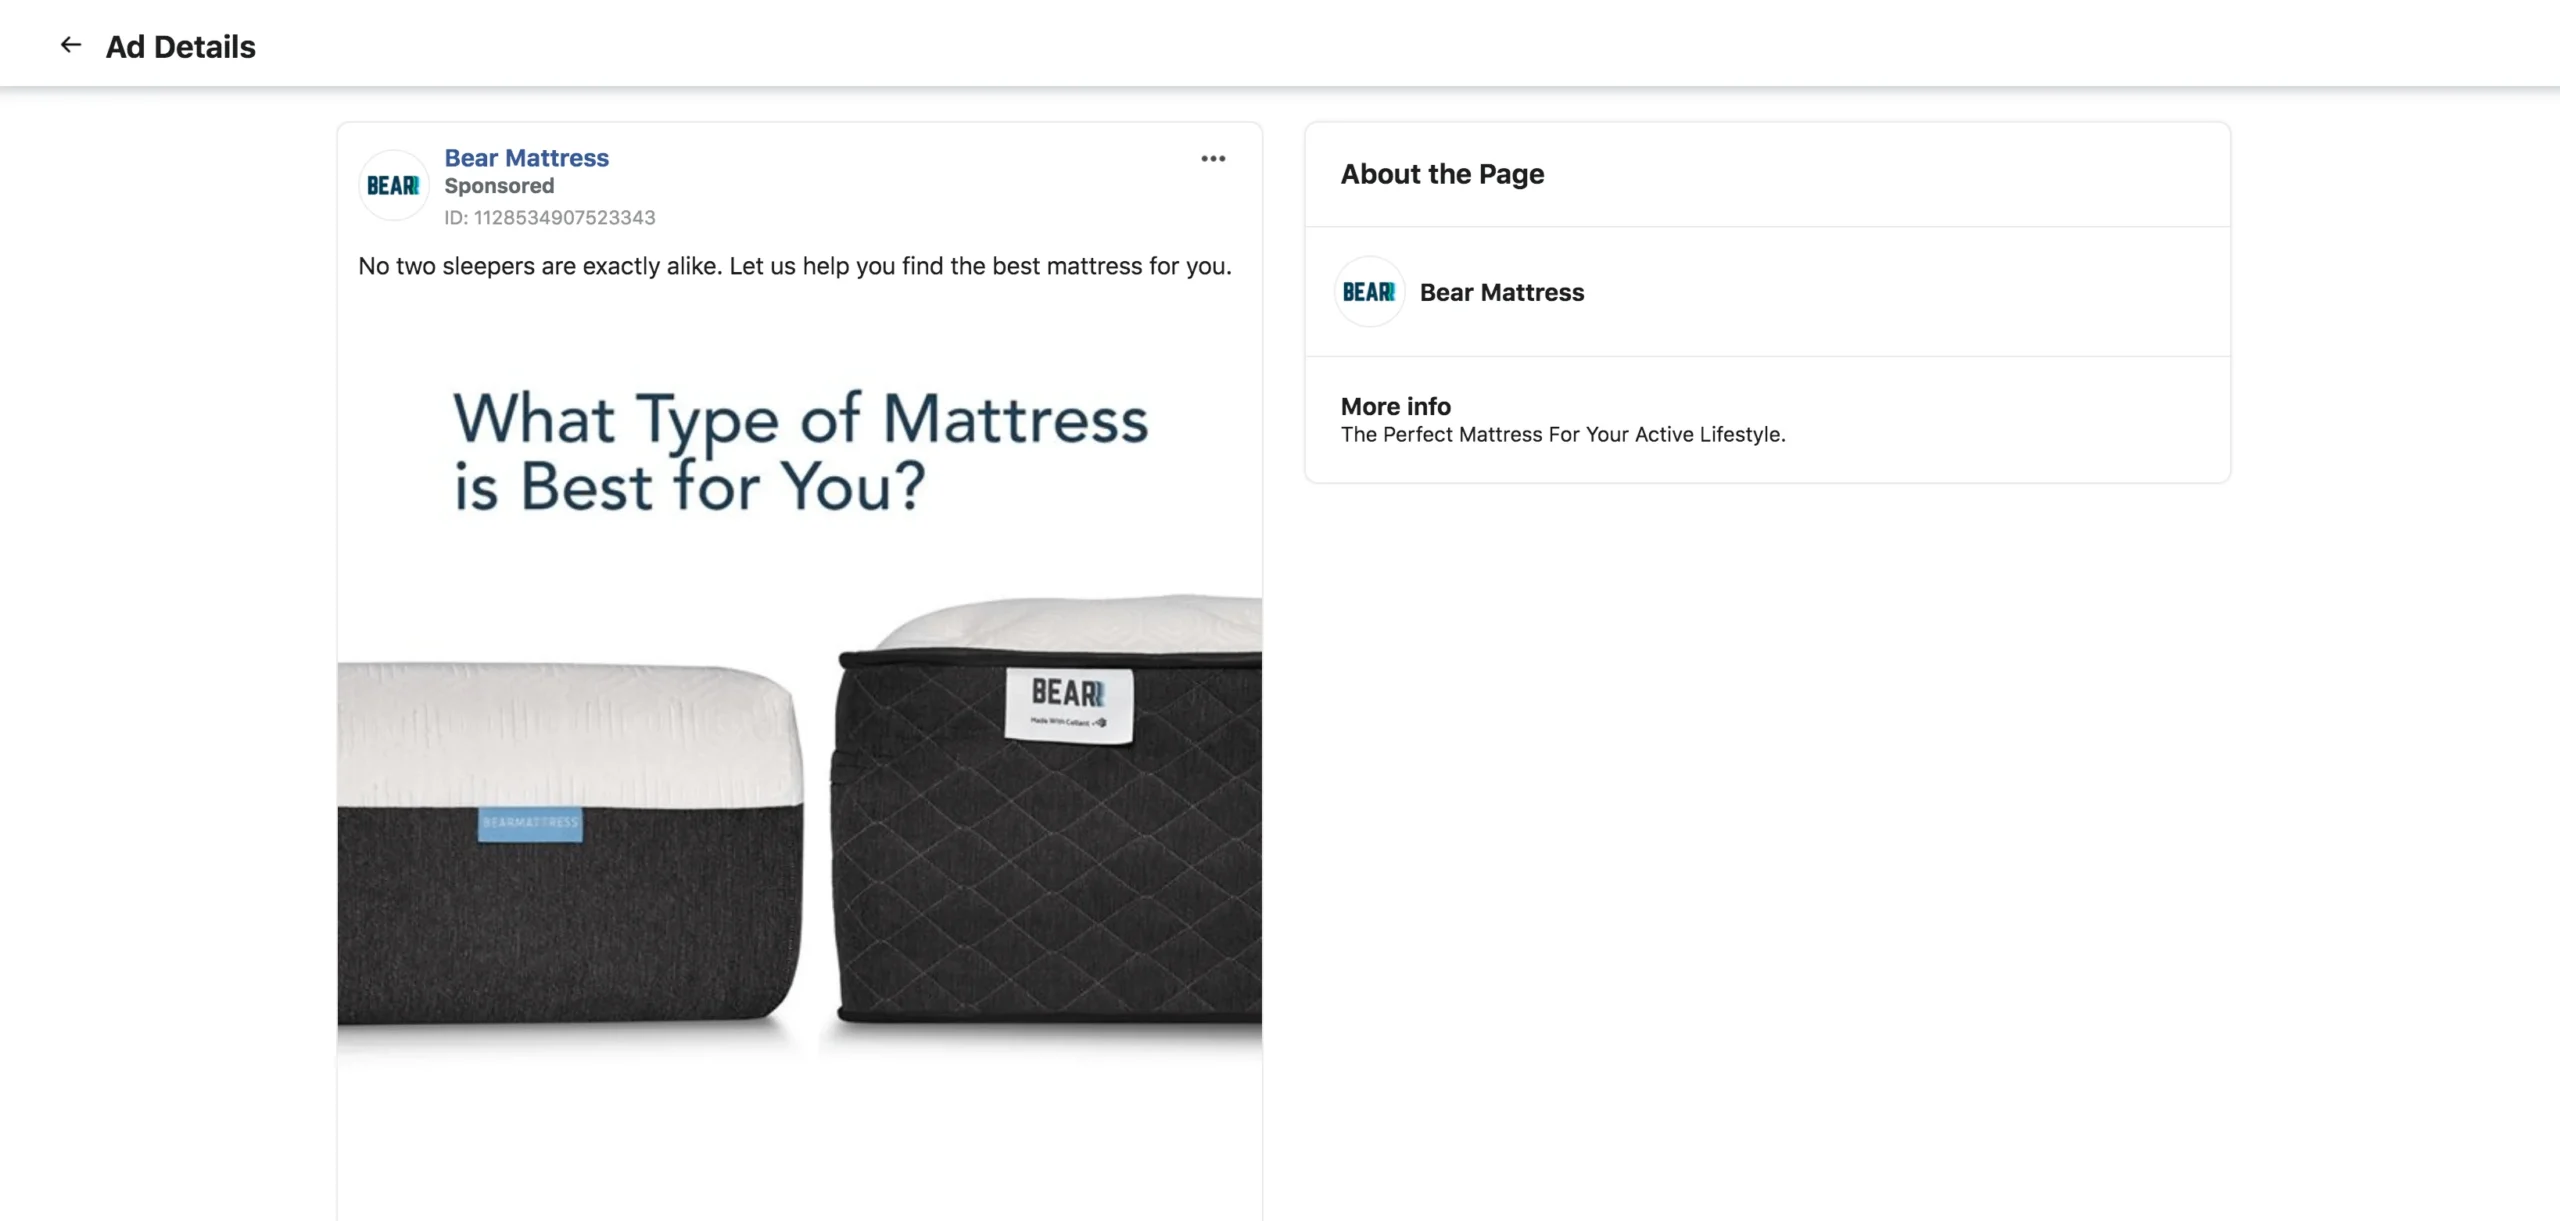The image size is (2560, 1221).
Task: Select Bear Mattress name in About panel
Action: tap(1501, 292)
